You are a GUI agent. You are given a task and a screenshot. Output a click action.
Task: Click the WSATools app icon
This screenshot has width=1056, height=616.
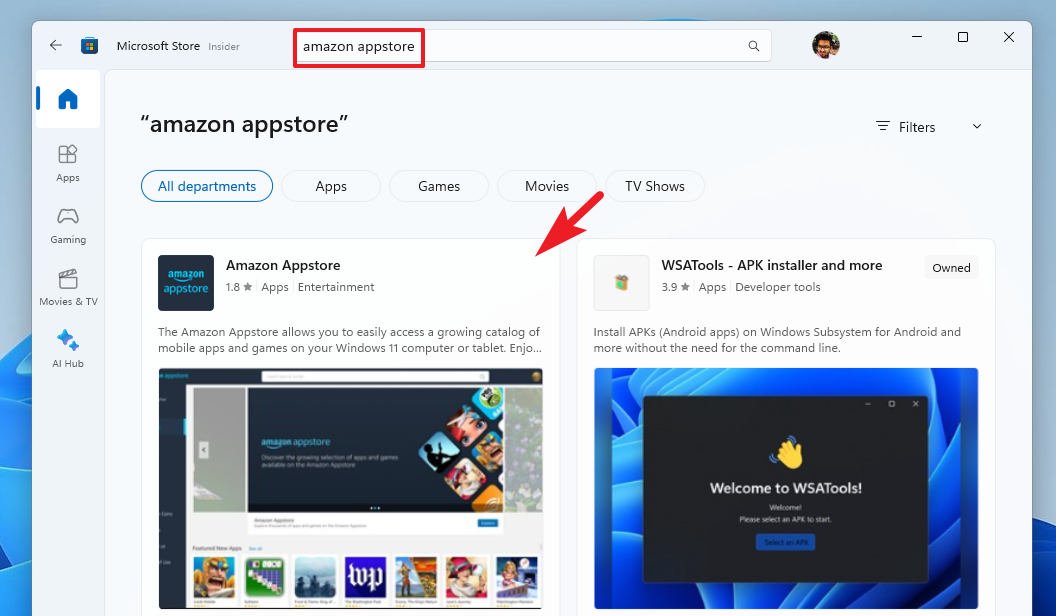[x=621, y=283]
